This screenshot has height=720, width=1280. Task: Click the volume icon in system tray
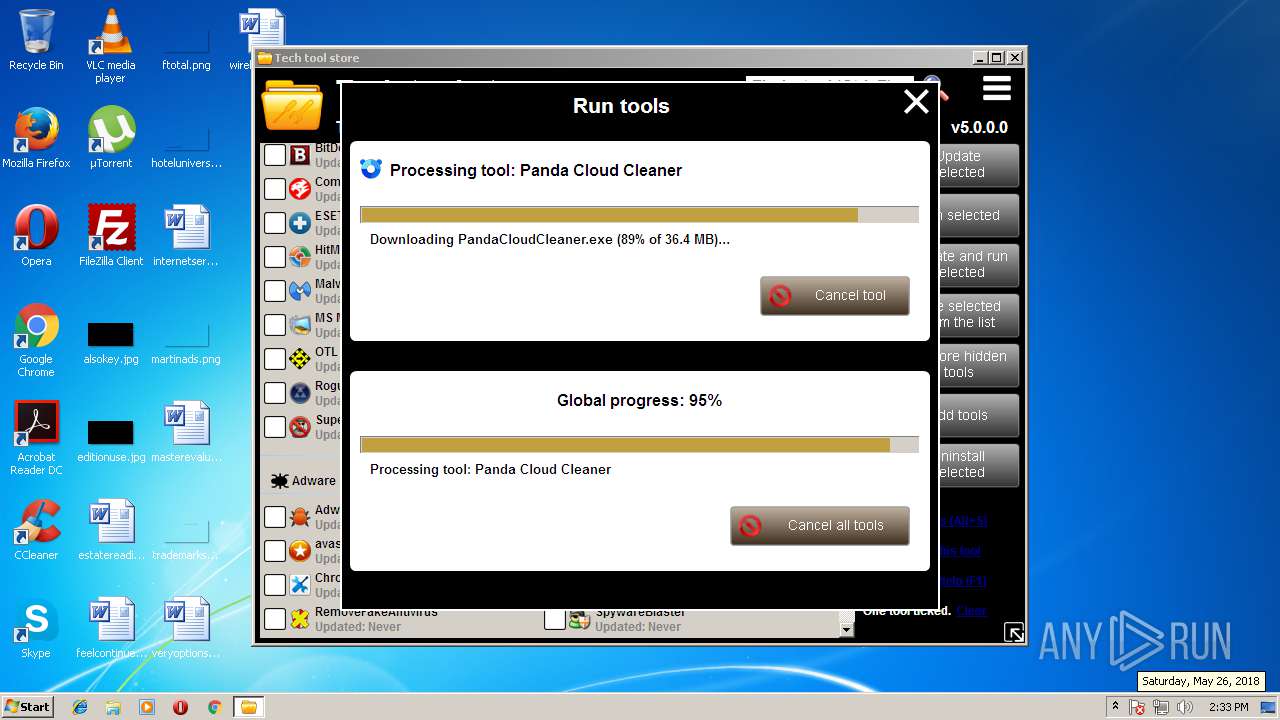tap(1184, 707)
